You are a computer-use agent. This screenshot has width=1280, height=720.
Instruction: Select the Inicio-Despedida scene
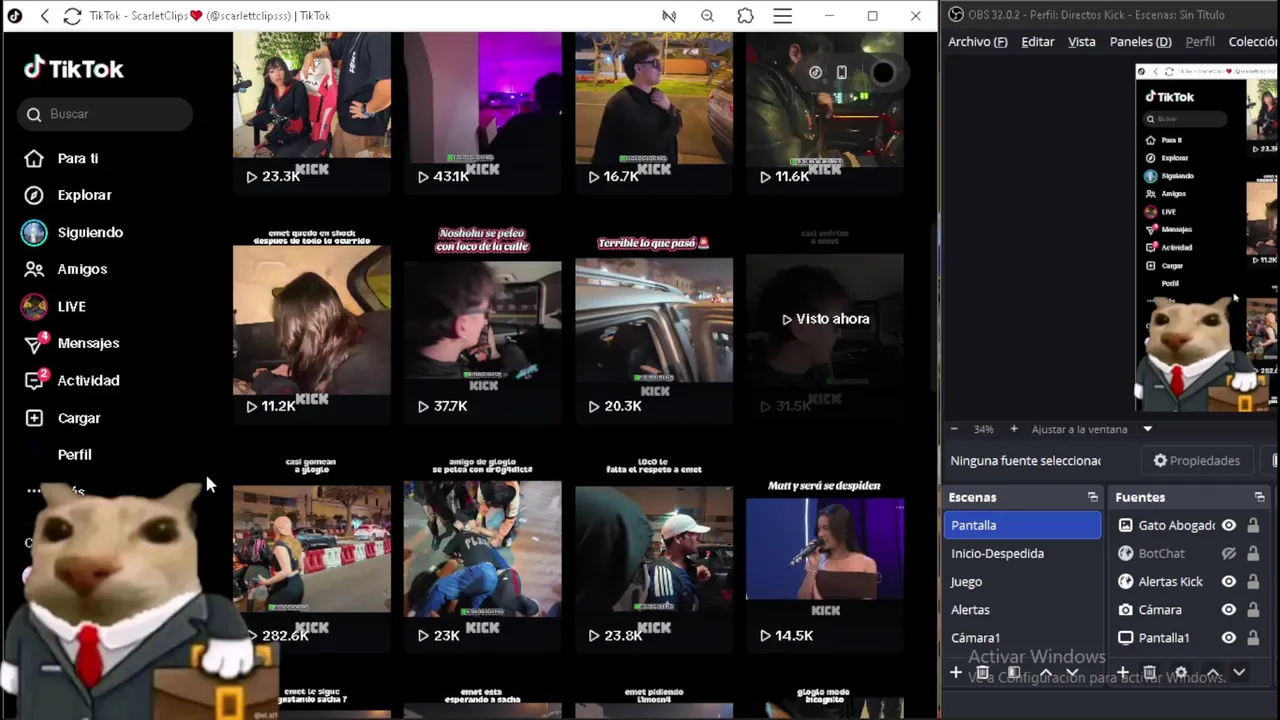[1022, 553]
